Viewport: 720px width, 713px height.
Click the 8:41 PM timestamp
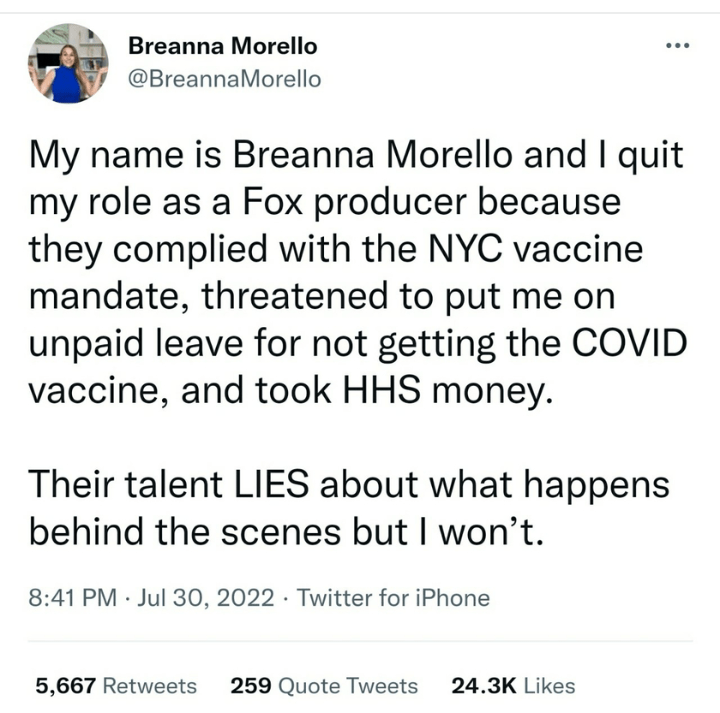pyautogui.click(x=72, y=599)
